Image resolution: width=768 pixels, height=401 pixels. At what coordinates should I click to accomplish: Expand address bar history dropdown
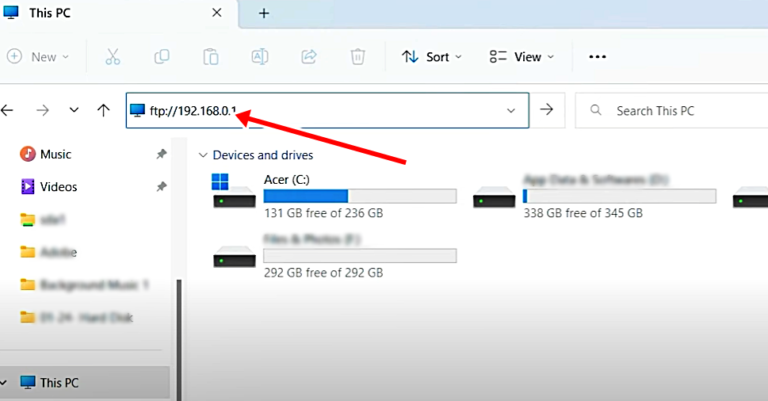pos(511,111)
